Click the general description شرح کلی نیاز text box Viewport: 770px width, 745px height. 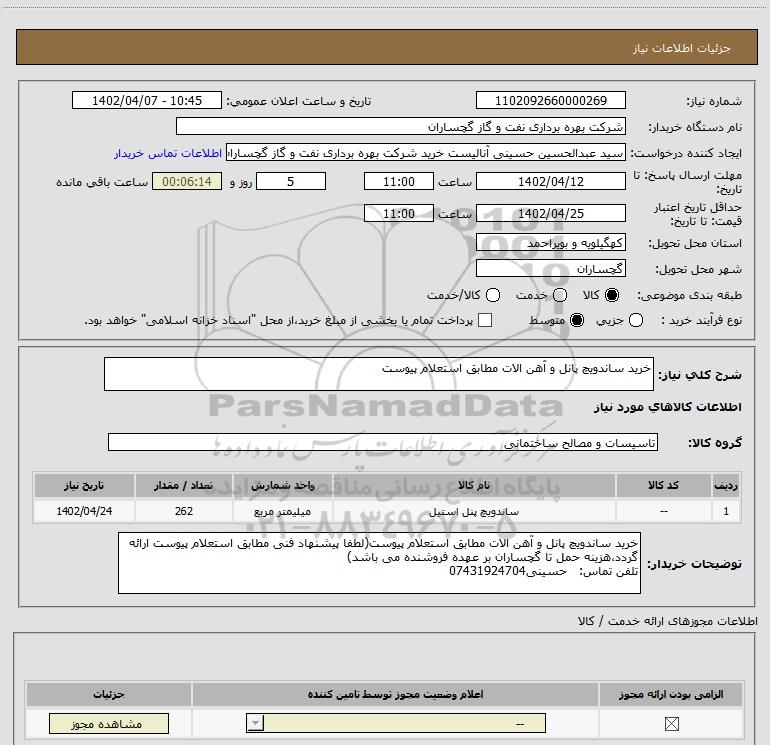pyautogui.click(x=379, y=374)
